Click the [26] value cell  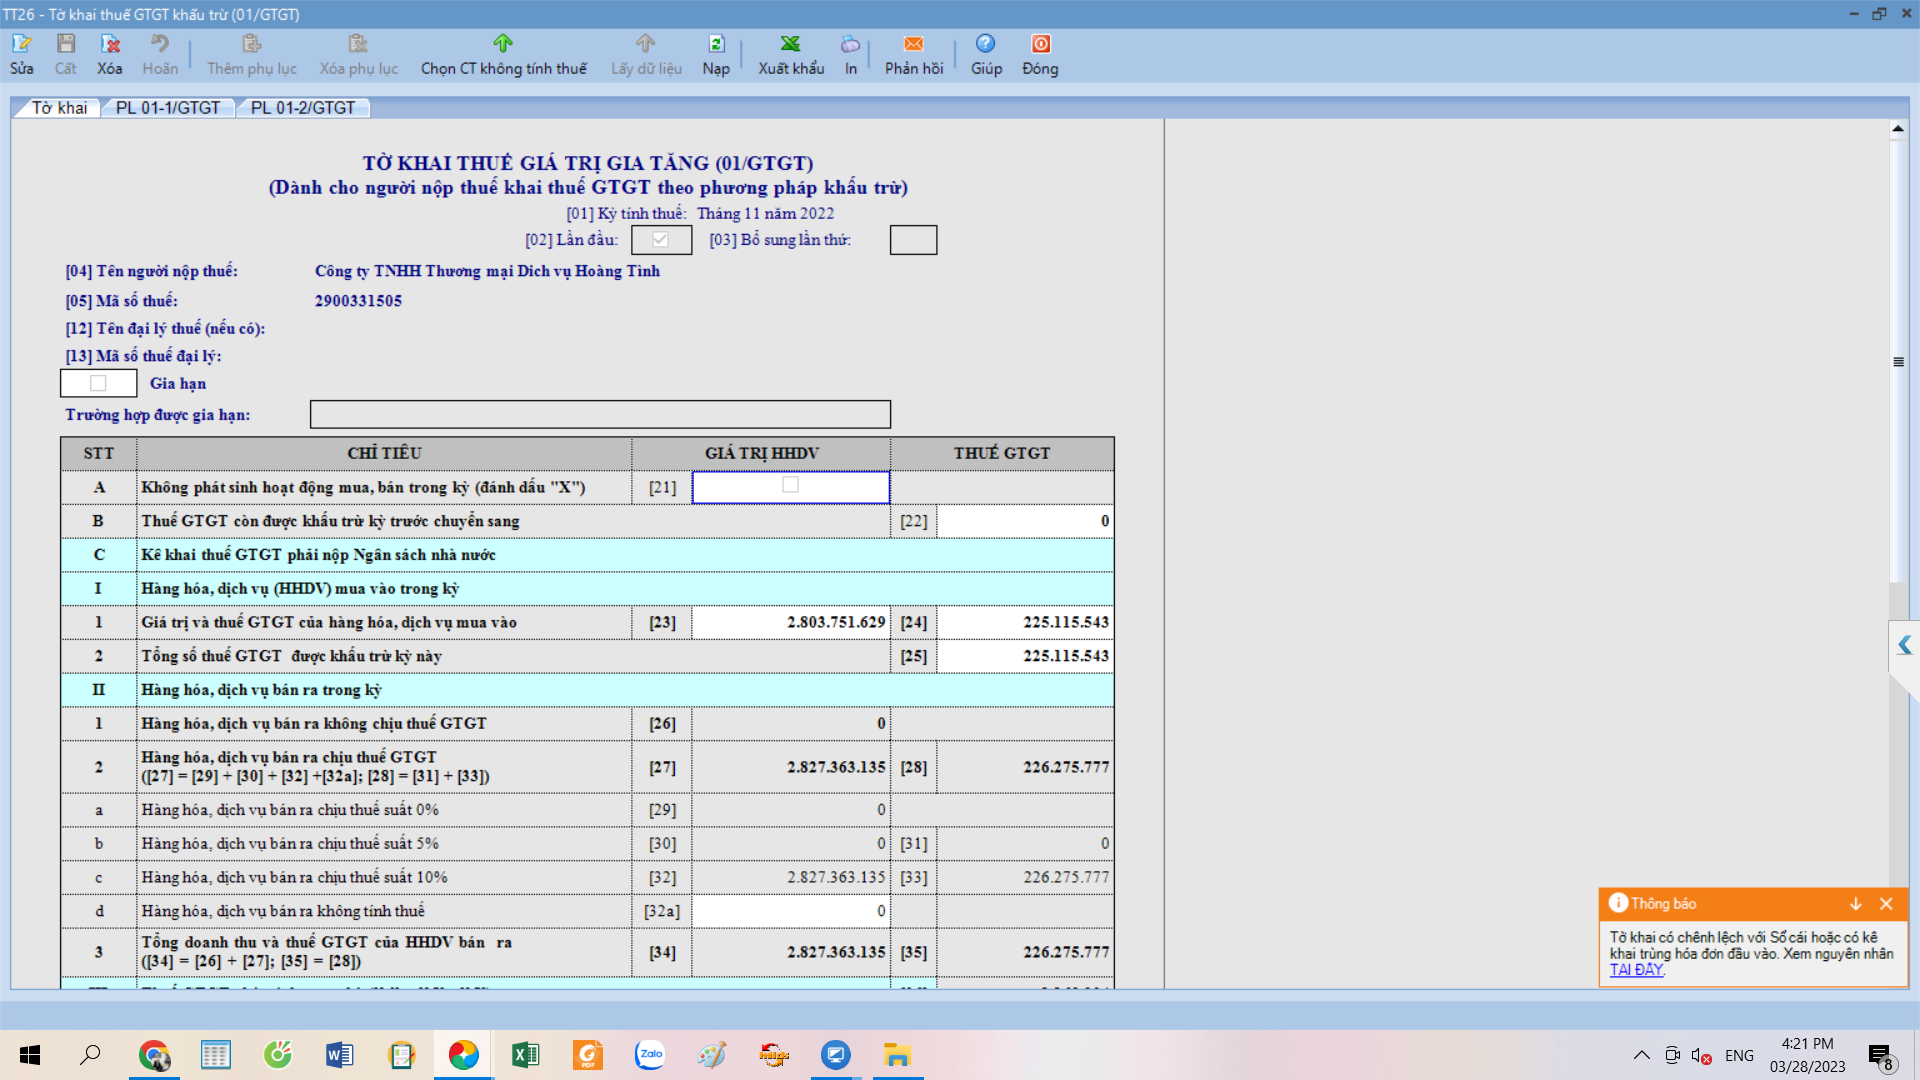[790, 723]
